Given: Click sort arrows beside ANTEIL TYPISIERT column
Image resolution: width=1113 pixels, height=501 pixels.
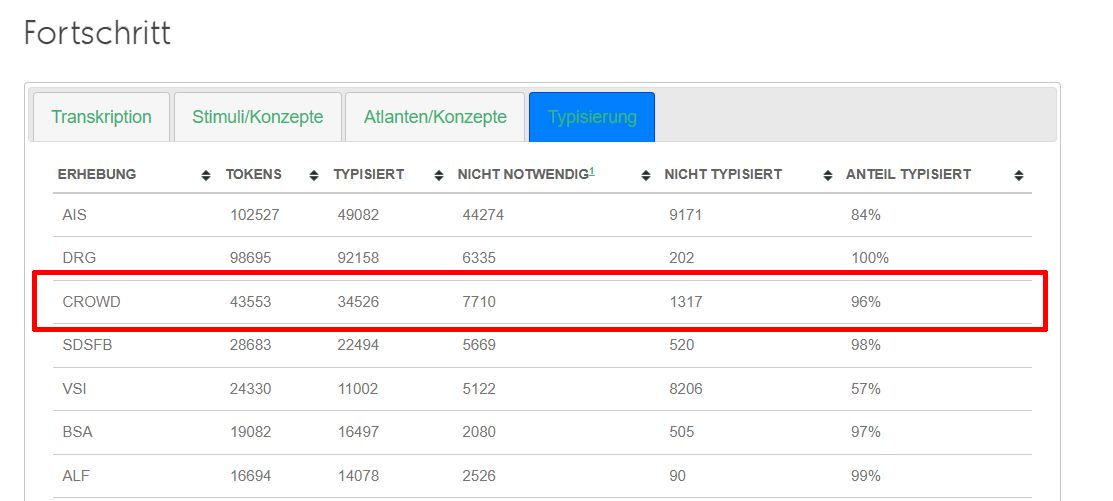Looking at the screenshot, I should tap(1018, 175).
